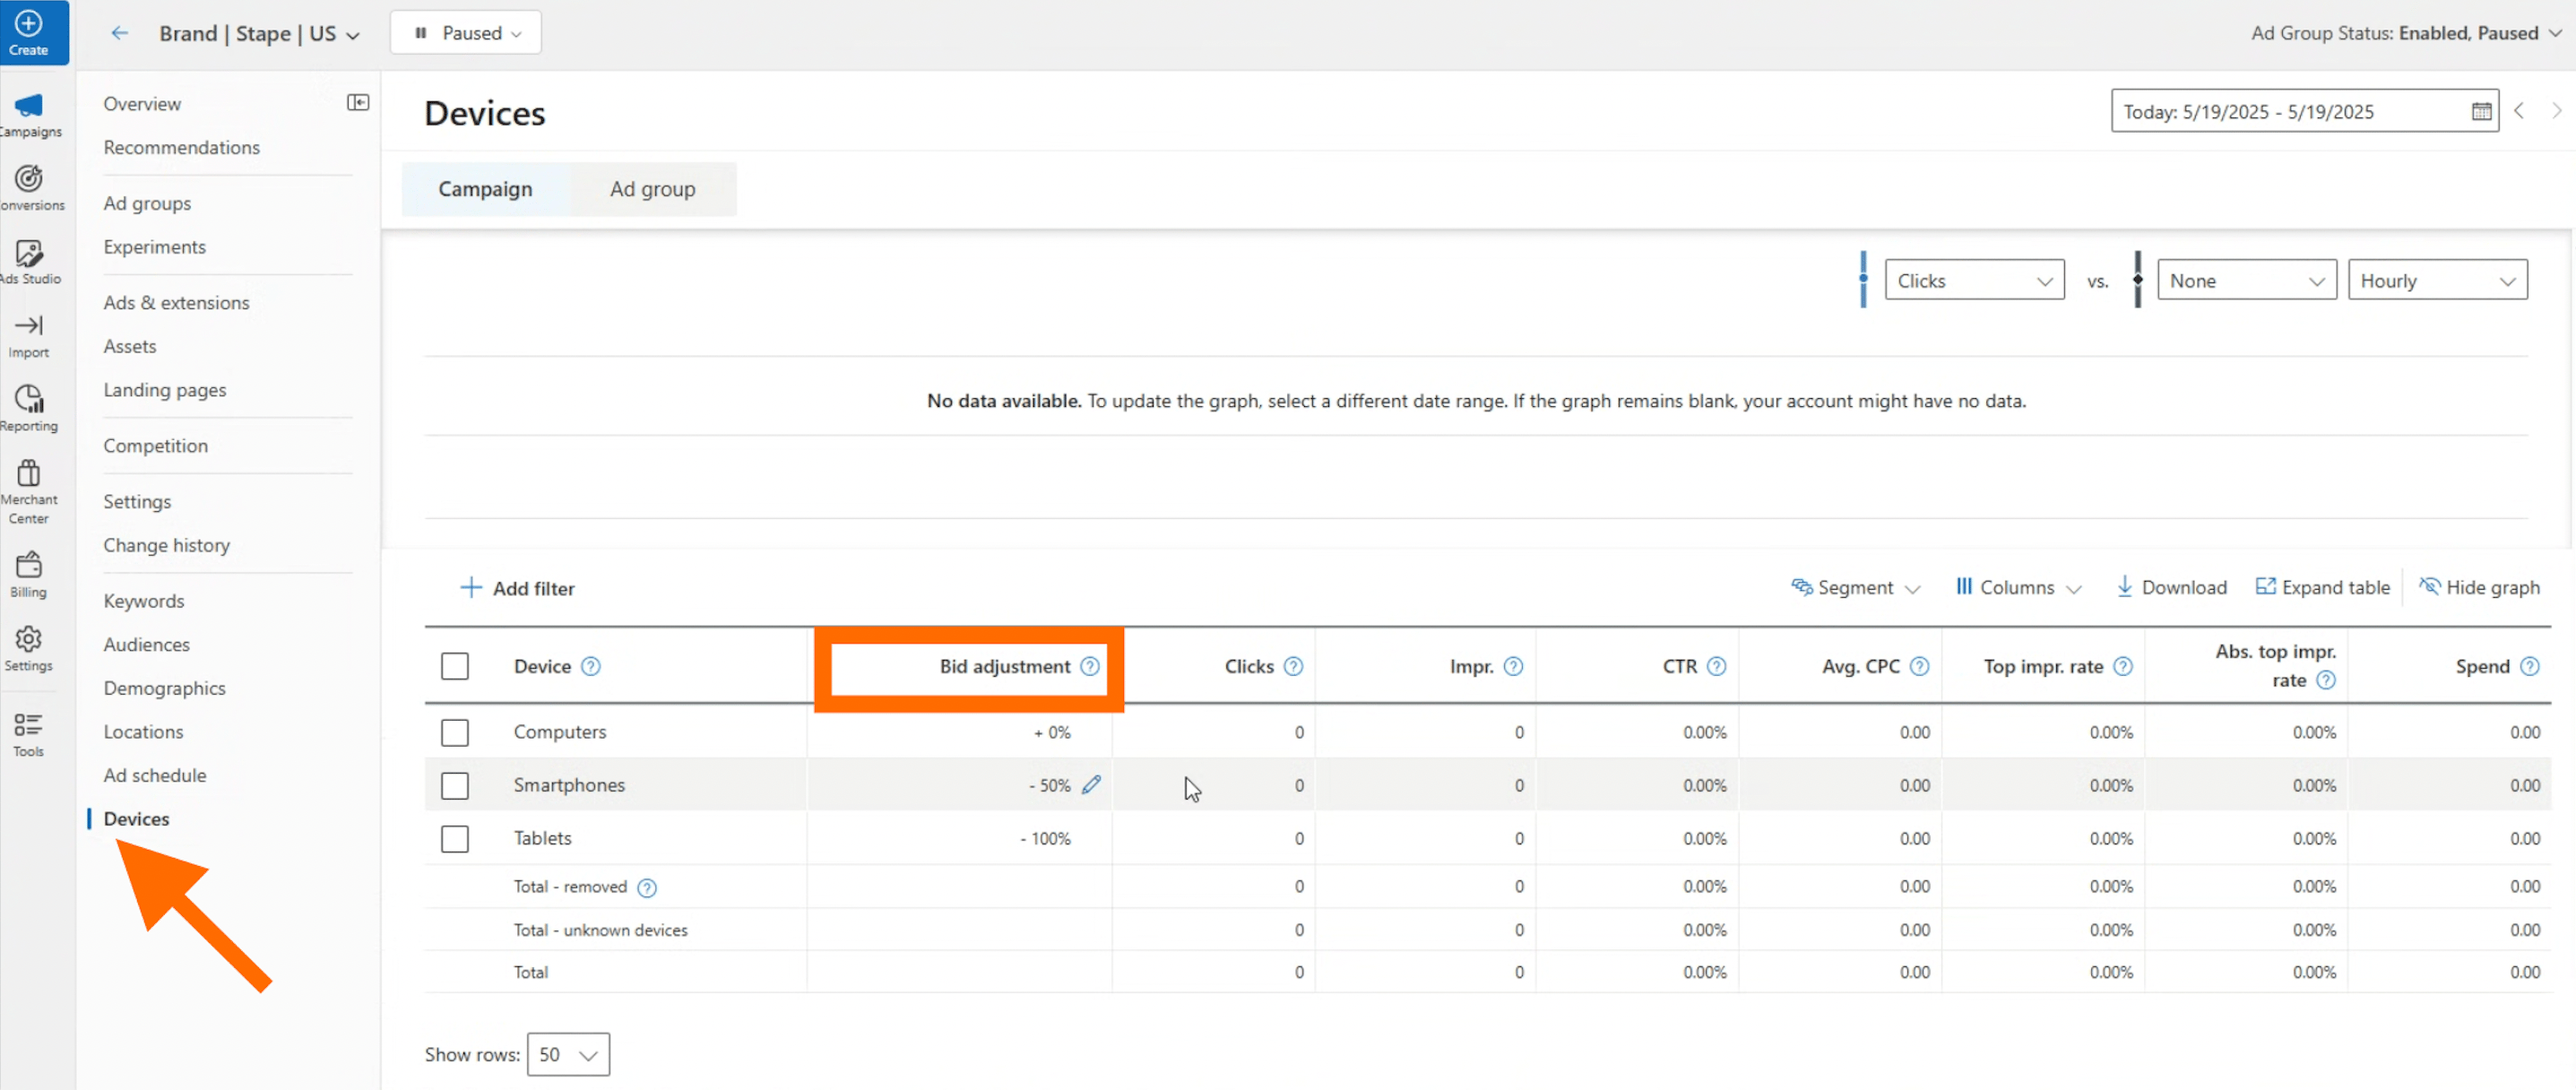Click the date range input field
The image size is (2576, 1090).
point(2304,111)
